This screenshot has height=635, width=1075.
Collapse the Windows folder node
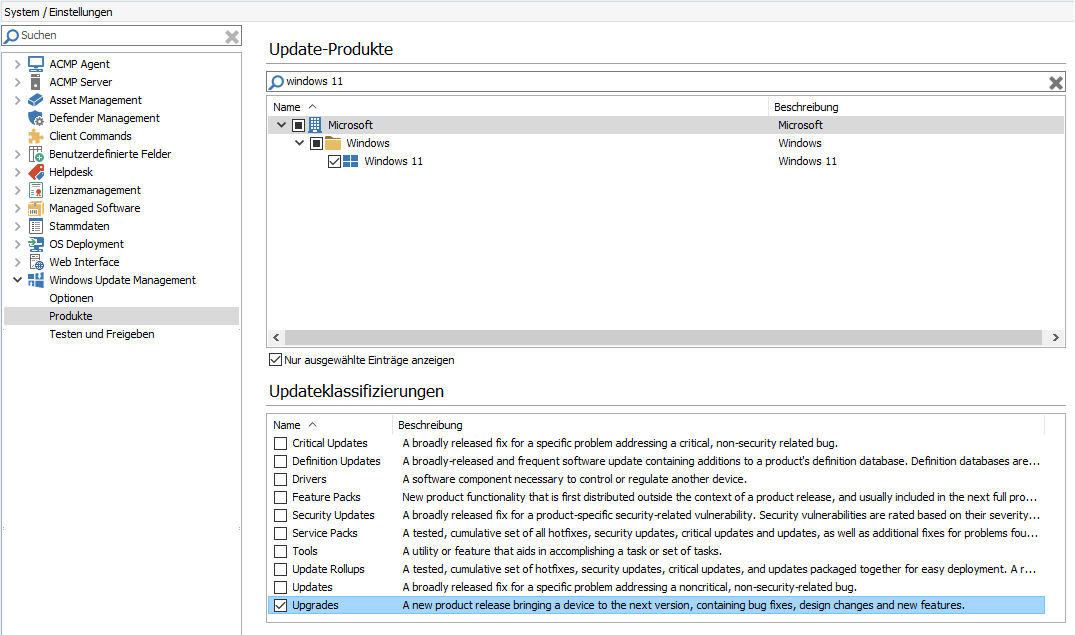pyautogui.click(x=299, y=143)
